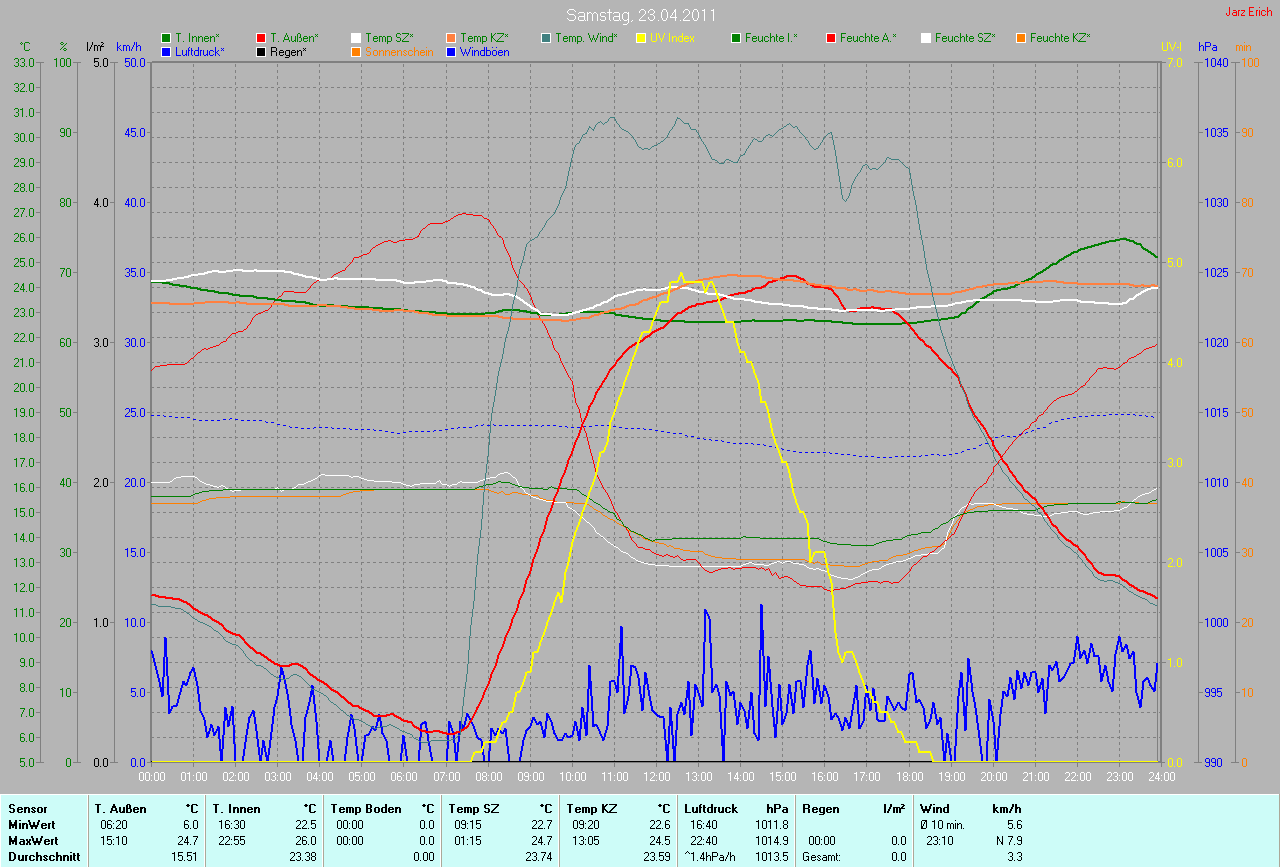Image resolution: width=1280 pixels, height=867 pixels.
Task: Click the 'Sensor' table header
Action: [26, 808]
